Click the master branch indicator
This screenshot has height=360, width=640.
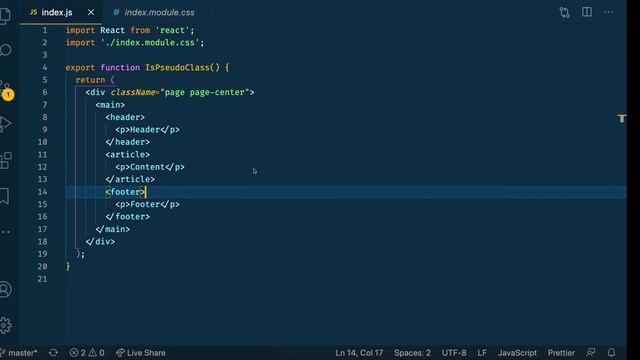[19, 353]
